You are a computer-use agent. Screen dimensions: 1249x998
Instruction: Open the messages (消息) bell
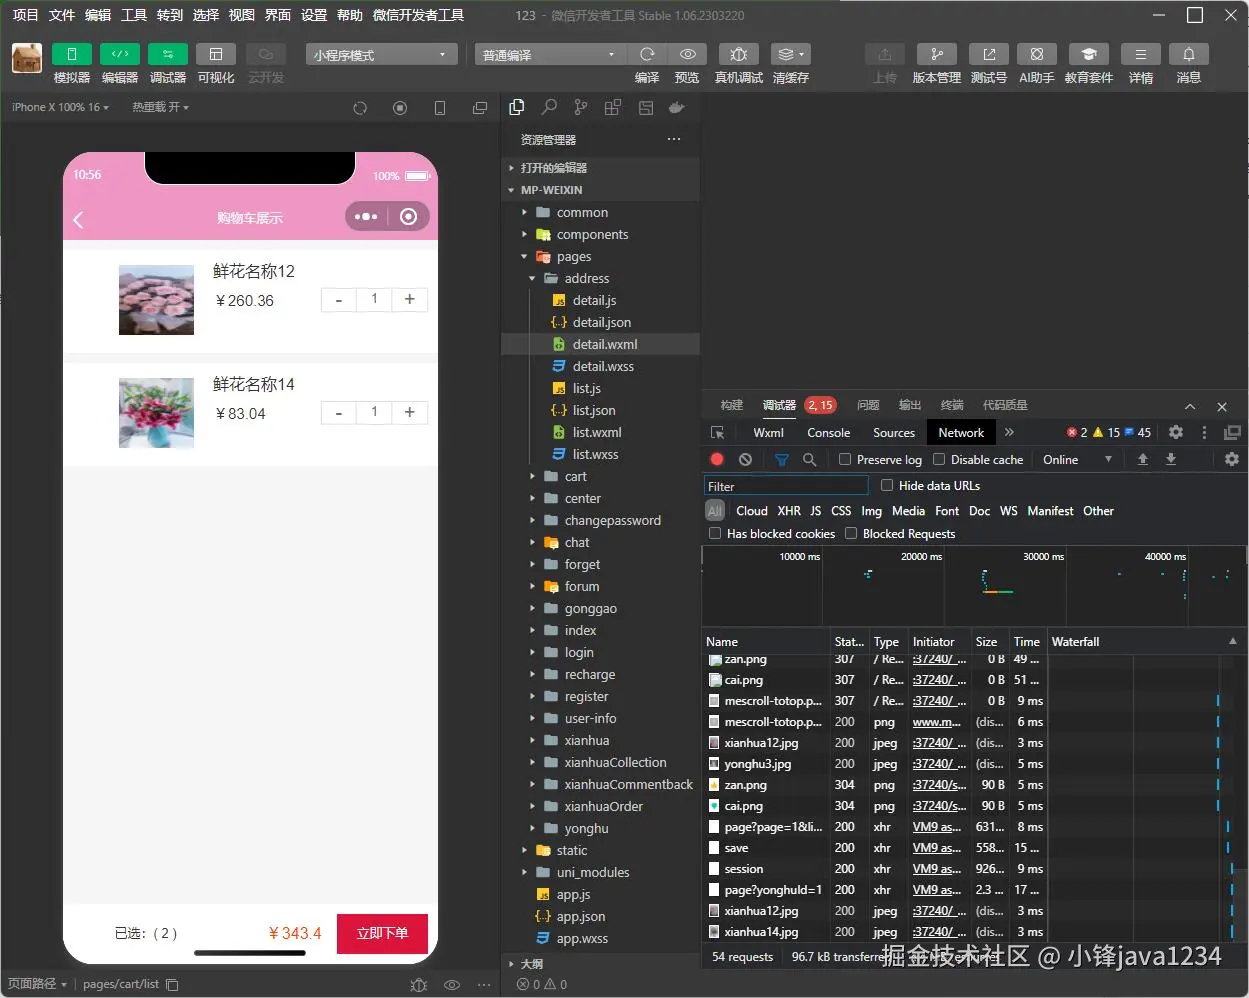click(x=1188, y=54)
